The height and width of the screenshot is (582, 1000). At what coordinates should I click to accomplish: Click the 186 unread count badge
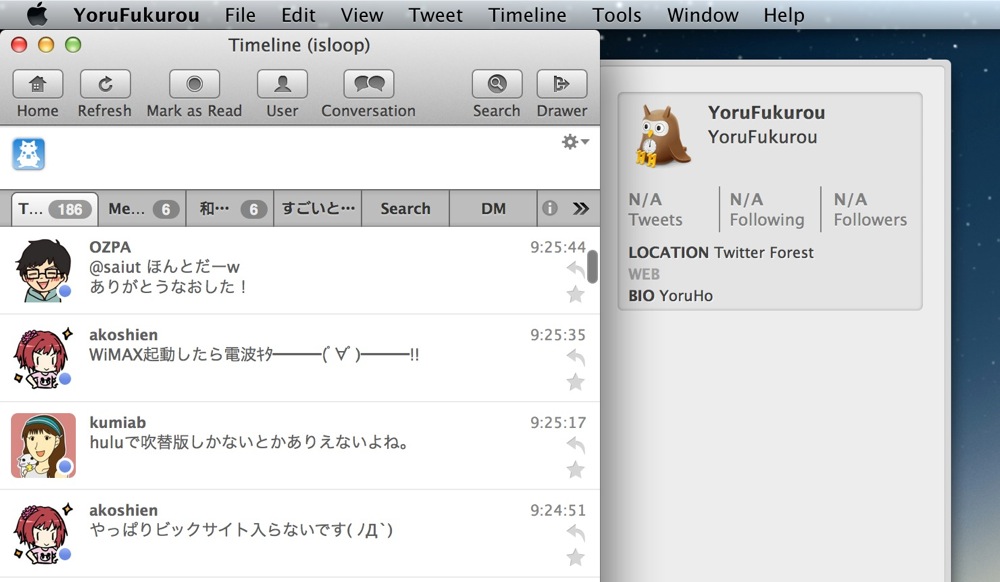point(70,209)
